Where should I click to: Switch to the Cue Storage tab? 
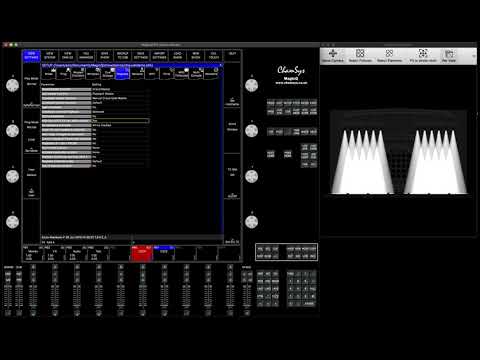pyautogui.click(x=107, y=73)
